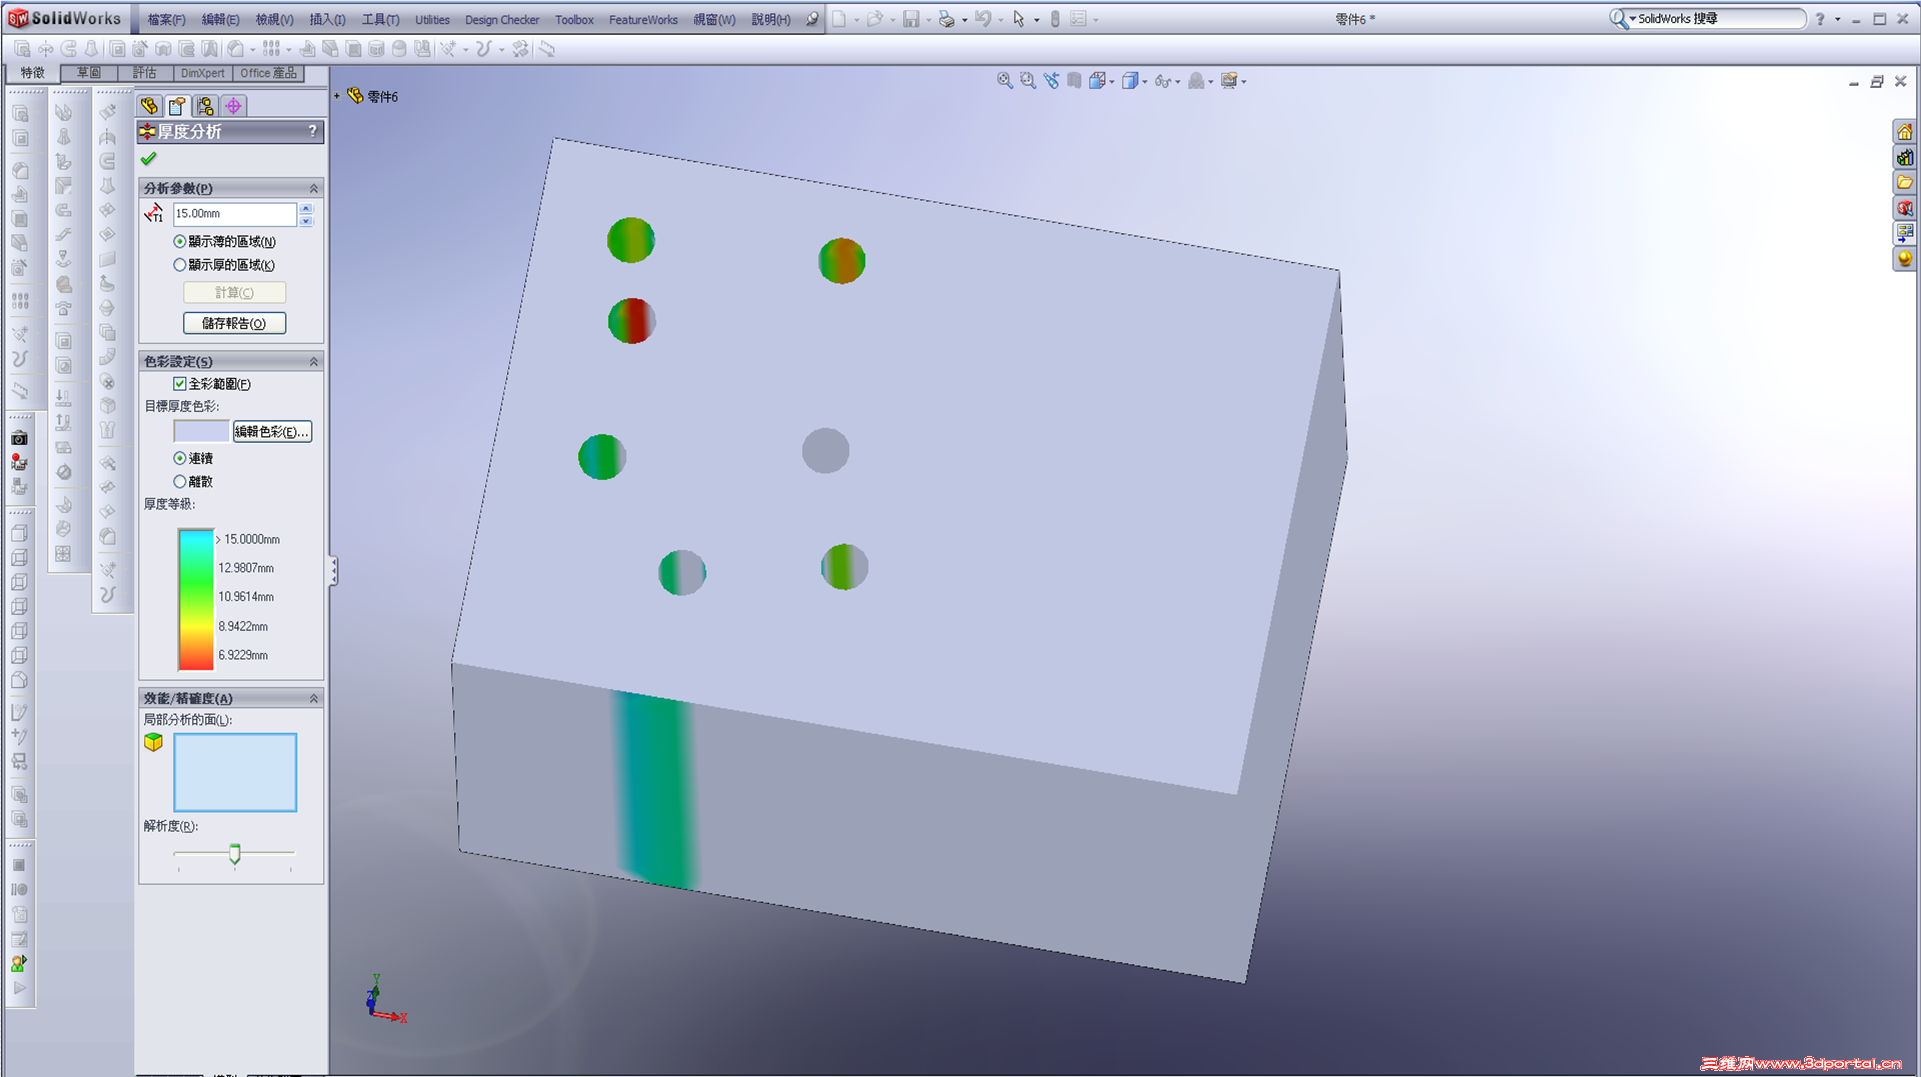
Task: Click the Rebuild traffic light icon
Action: tap(1055, 19)
